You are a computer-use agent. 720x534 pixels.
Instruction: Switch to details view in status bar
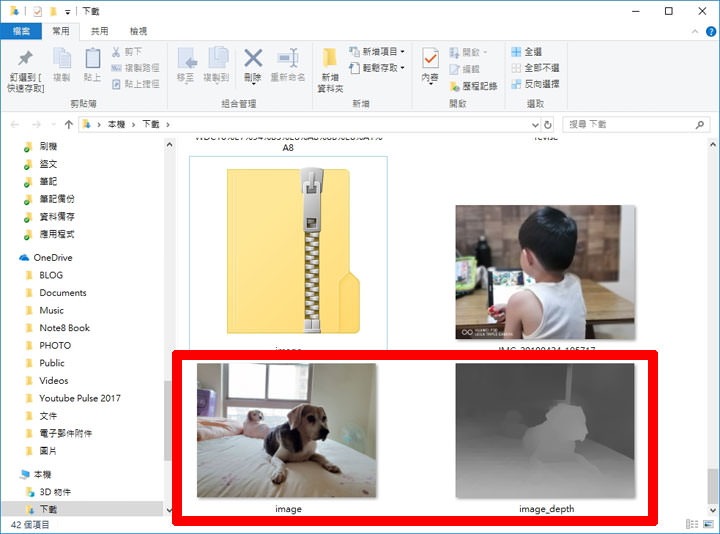pos(692,524)
